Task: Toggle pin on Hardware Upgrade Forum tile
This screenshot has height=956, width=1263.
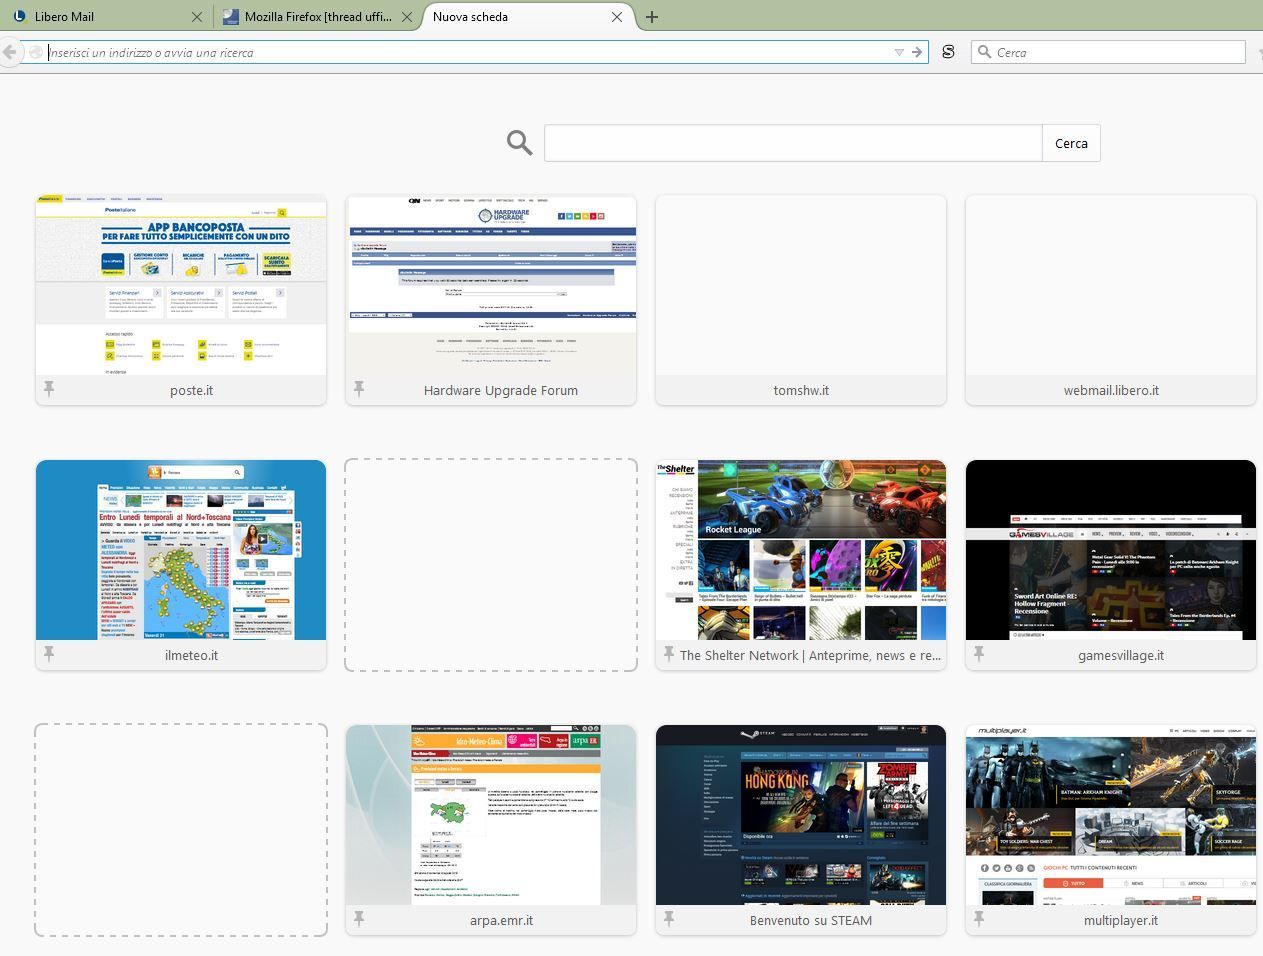Action: (x=359, y=389)
